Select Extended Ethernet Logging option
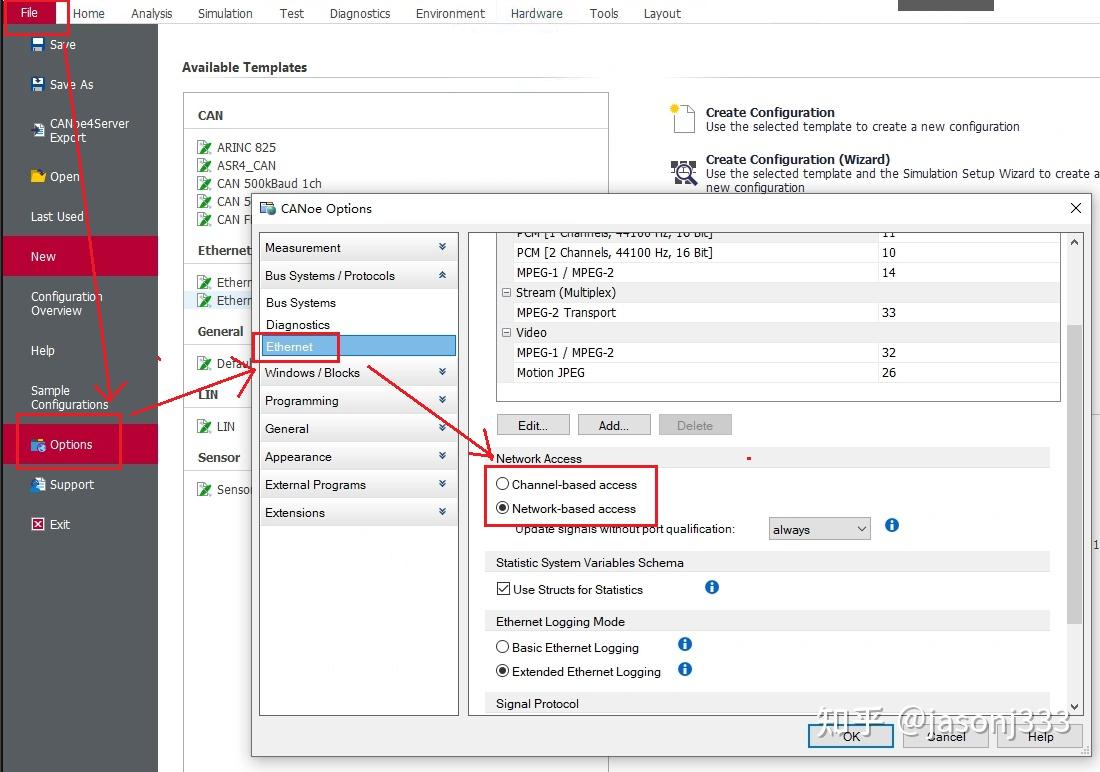 (502, 671)
